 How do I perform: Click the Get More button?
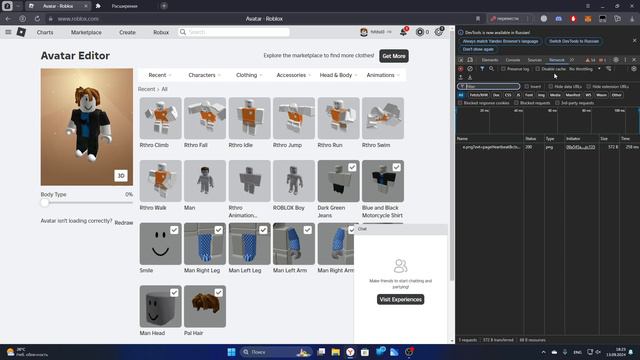pyautogui.click(x=394, y=56)
